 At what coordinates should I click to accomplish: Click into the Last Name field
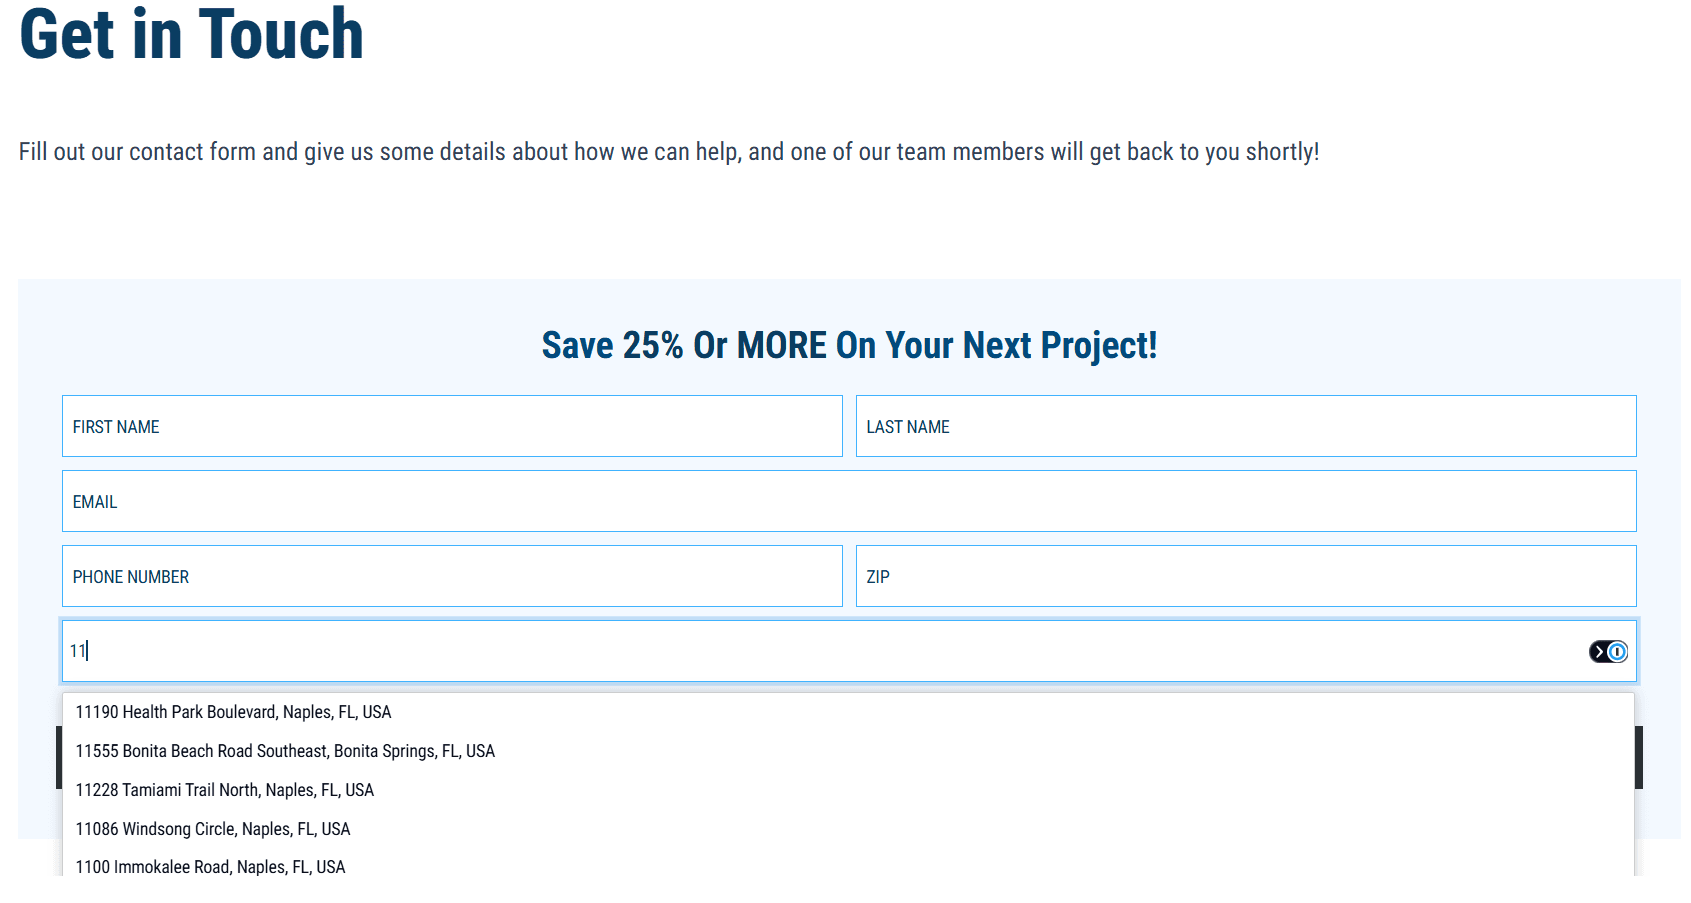click(x=1245, y=427)
